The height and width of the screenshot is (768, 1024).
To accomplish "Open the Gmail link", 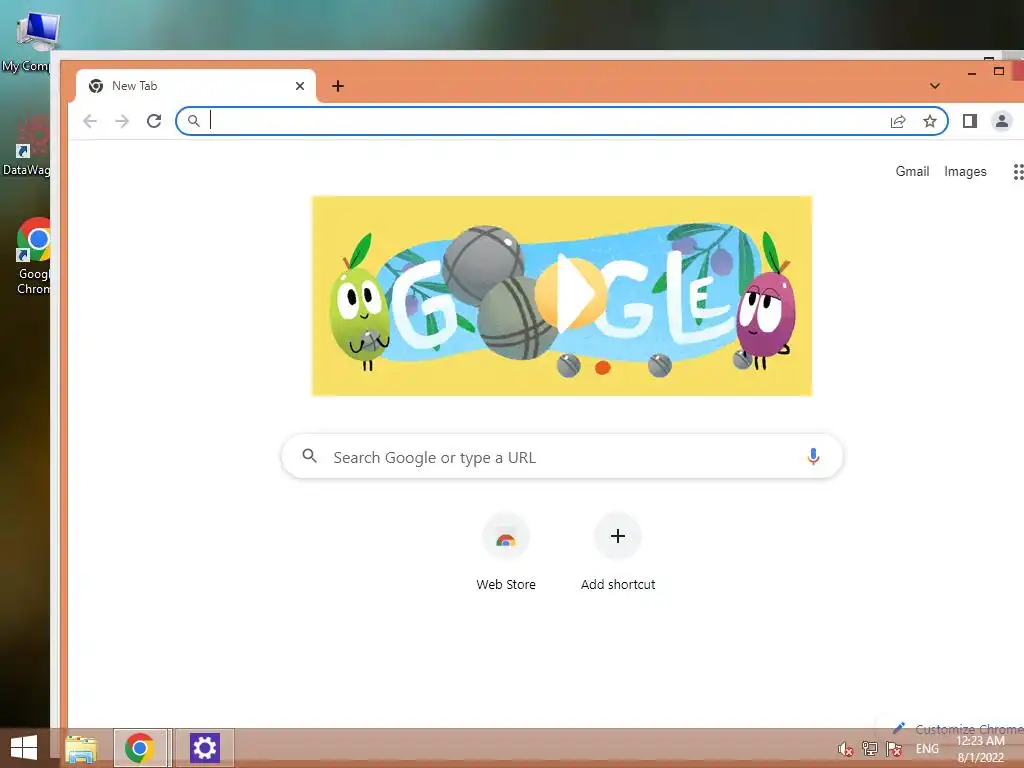I will point(912,171).
